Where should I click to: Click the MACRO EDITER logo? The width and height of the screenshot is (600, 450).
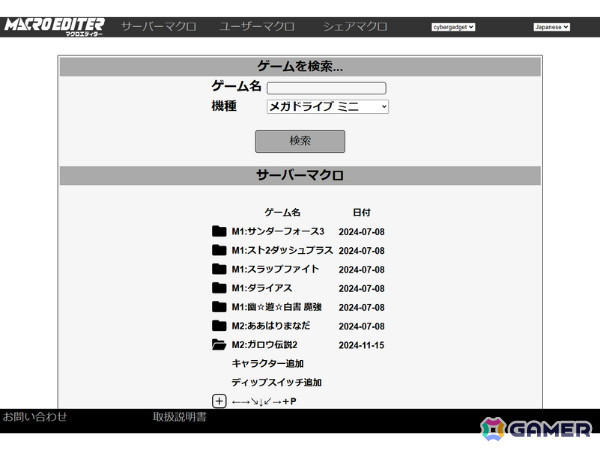54,26
